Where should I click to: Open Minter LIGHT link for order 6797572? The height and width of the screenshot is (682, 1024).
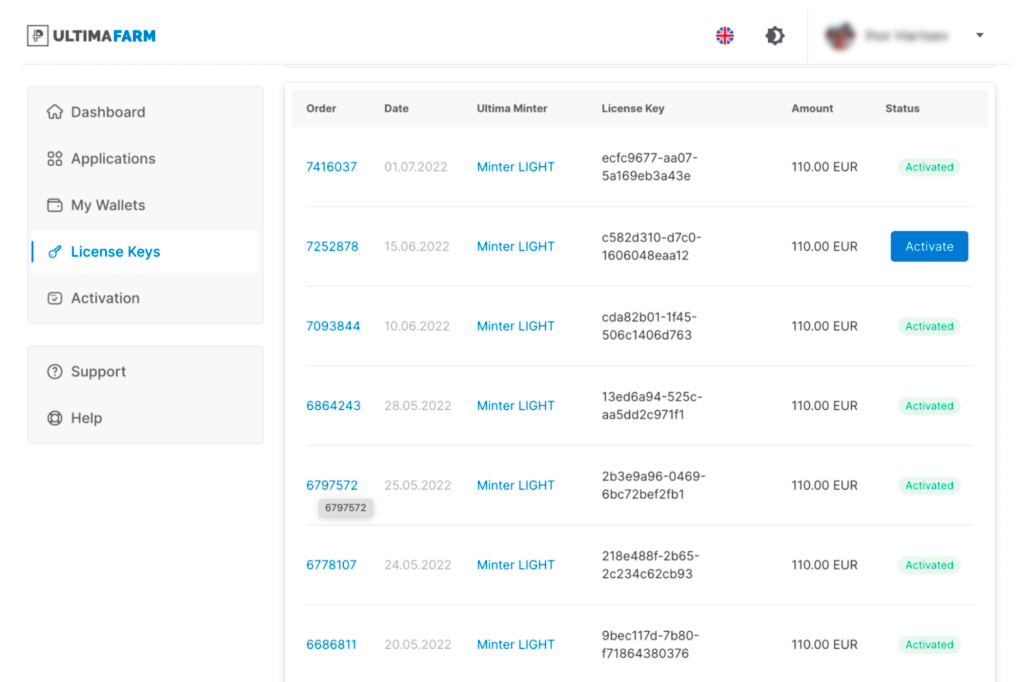[x=515, y=485]
